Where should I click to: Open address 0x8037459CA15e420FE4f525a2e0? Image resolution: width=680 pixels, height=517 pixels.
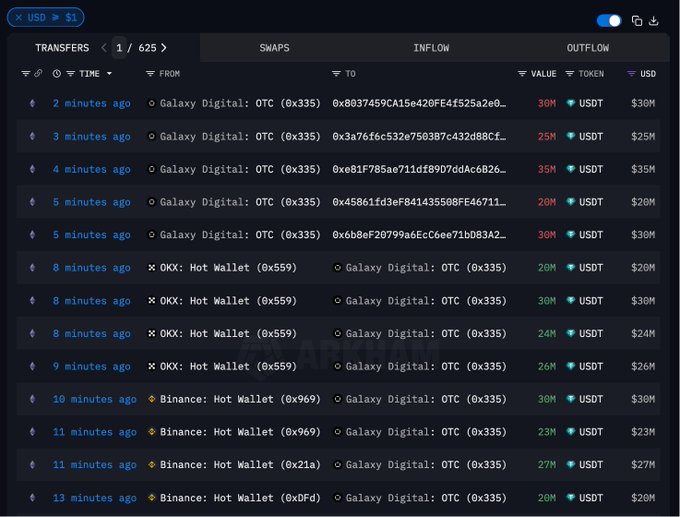pos(418,104)
